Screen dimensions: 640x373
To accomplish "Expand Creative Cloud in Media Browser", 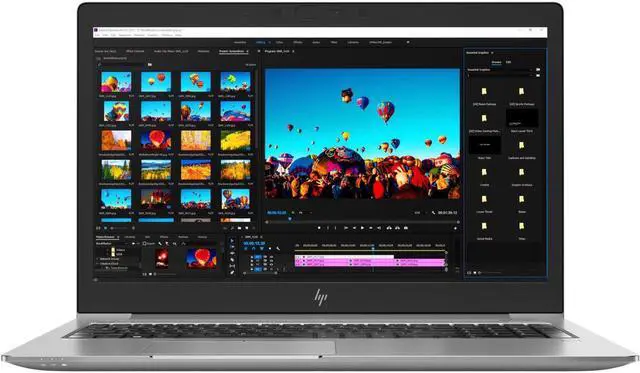I will [97, 264].
